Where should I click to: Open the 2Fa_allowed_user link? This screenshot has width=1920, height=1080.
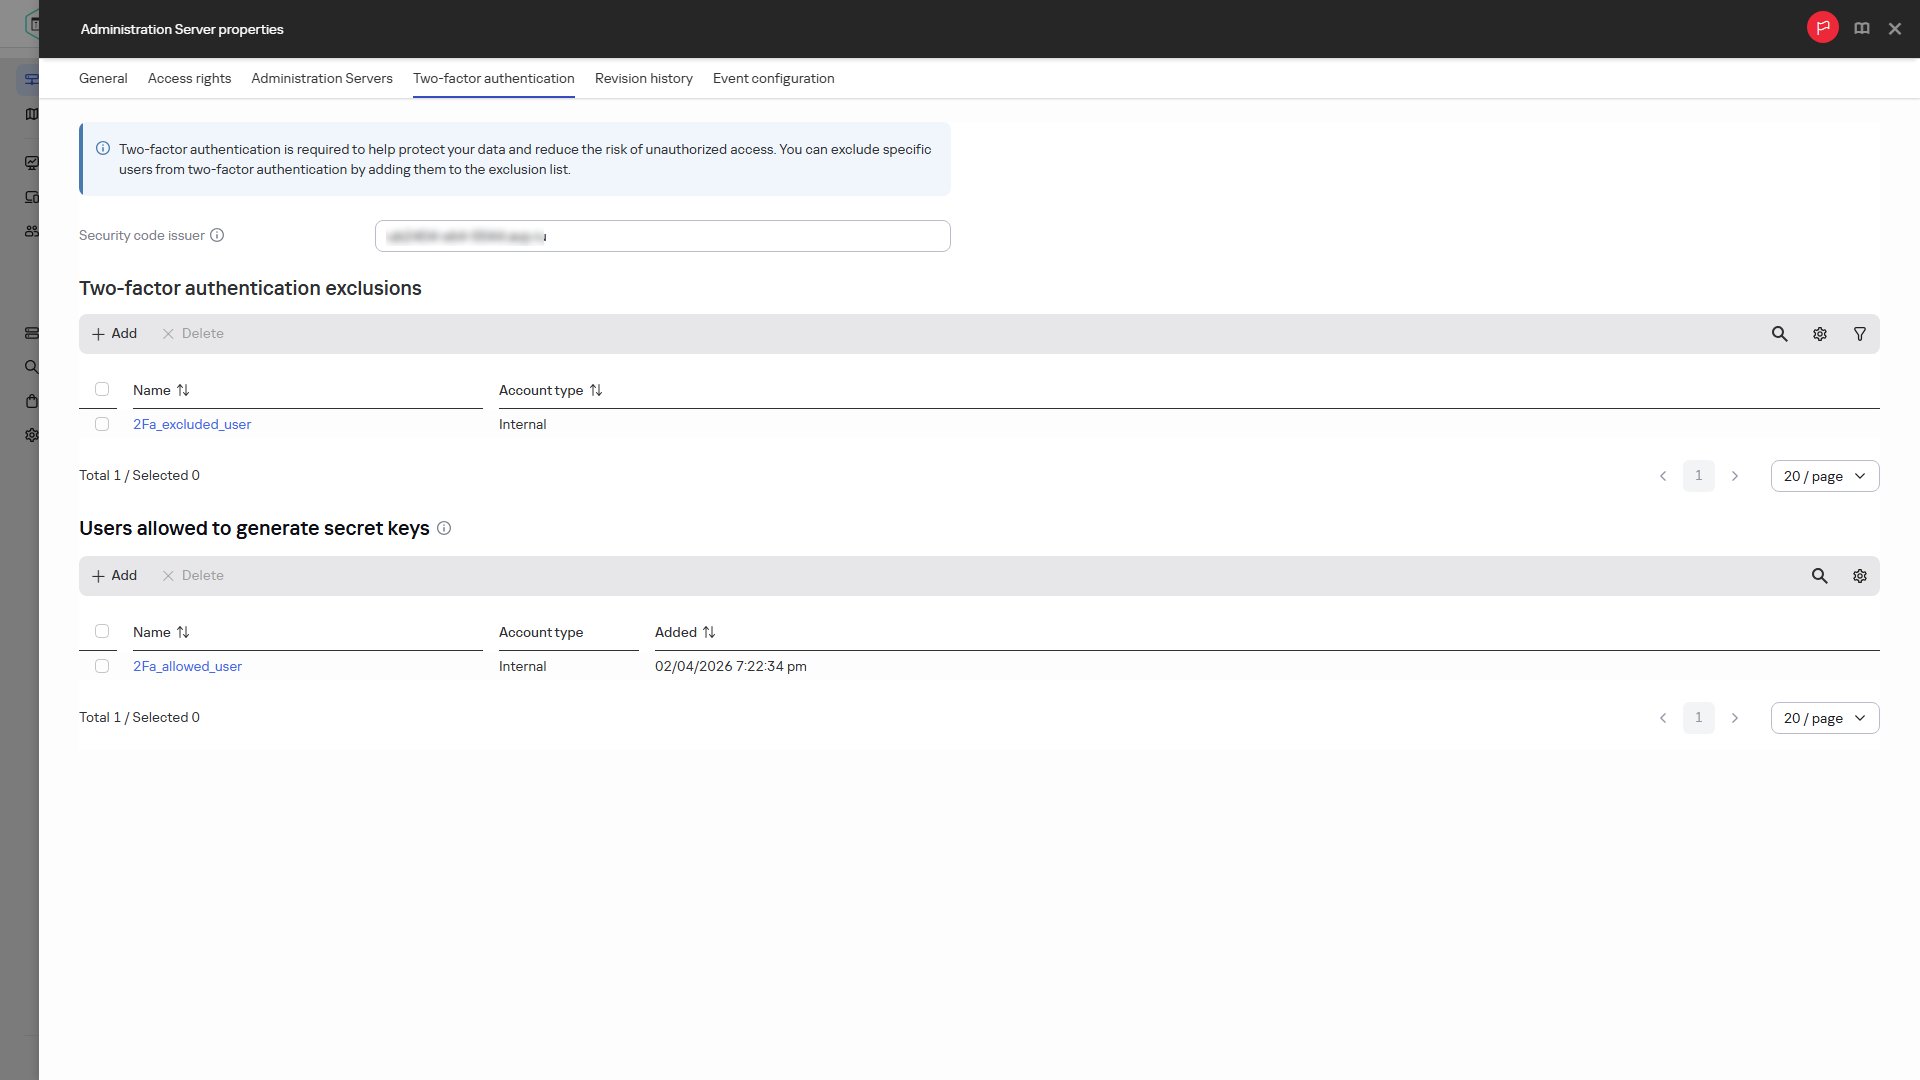click(x=187, y=666)
